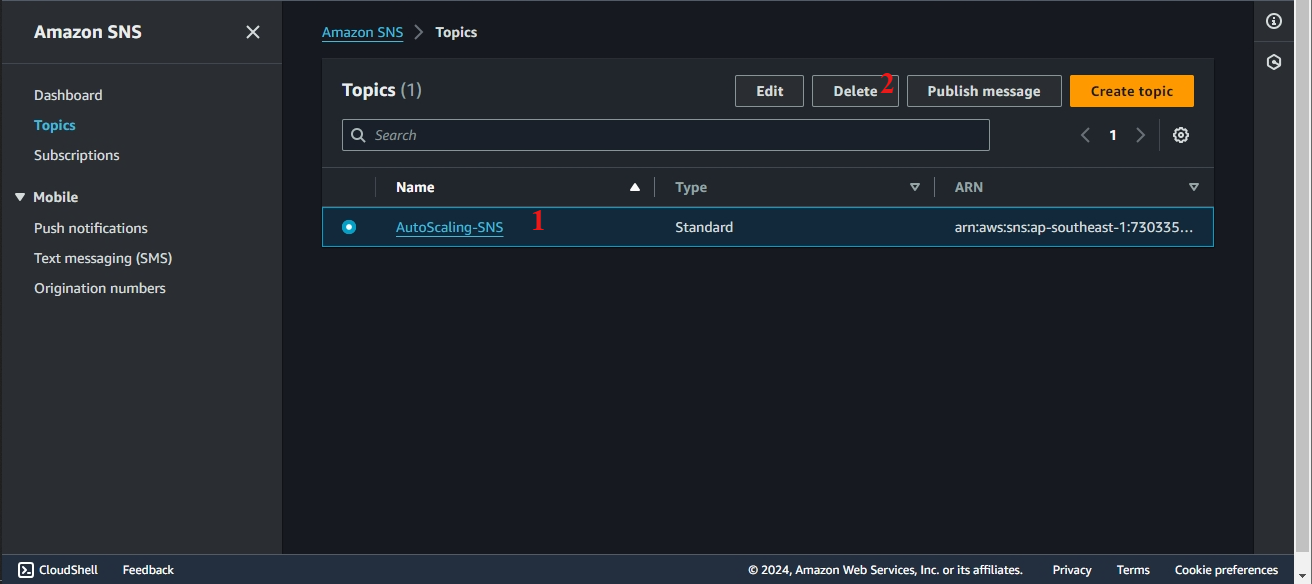Click the Topics (1) heading
The height and width of the screenshot is (584, 1312).
point(382,90)
